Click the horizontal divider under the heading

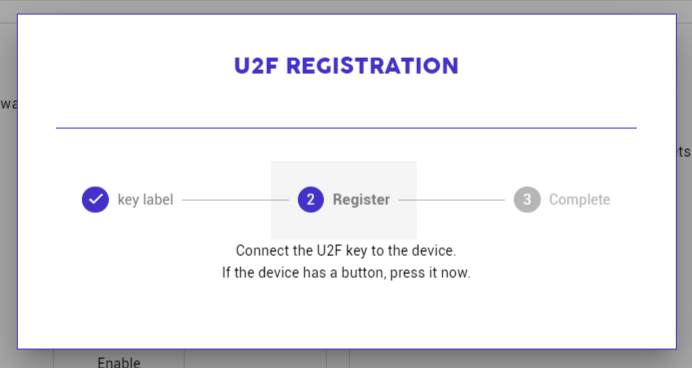[x=346, y=128]
